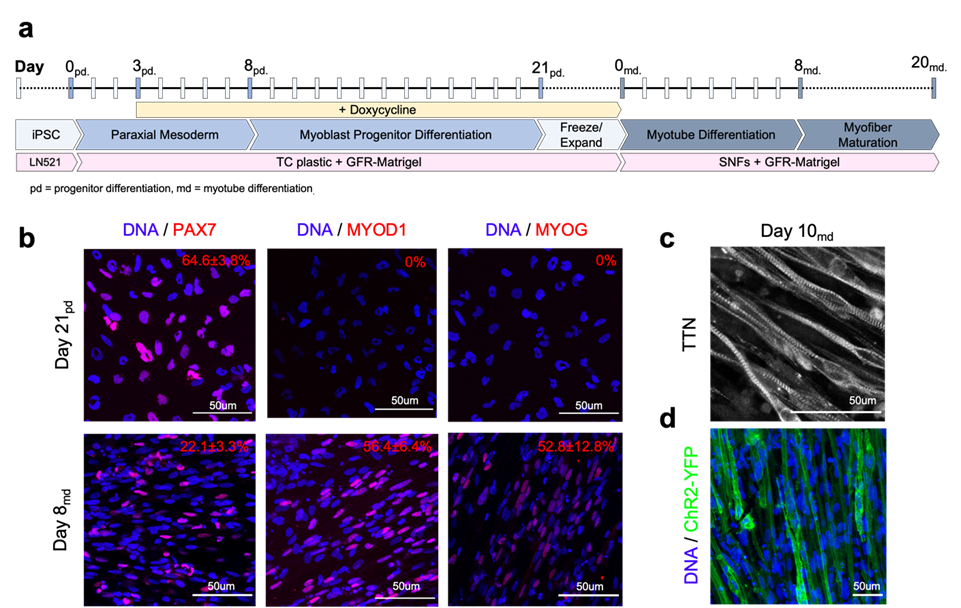Select the TC plastic + GFR-Matrigel bar
Screen dimensions: 961x608
coord(348,161)
